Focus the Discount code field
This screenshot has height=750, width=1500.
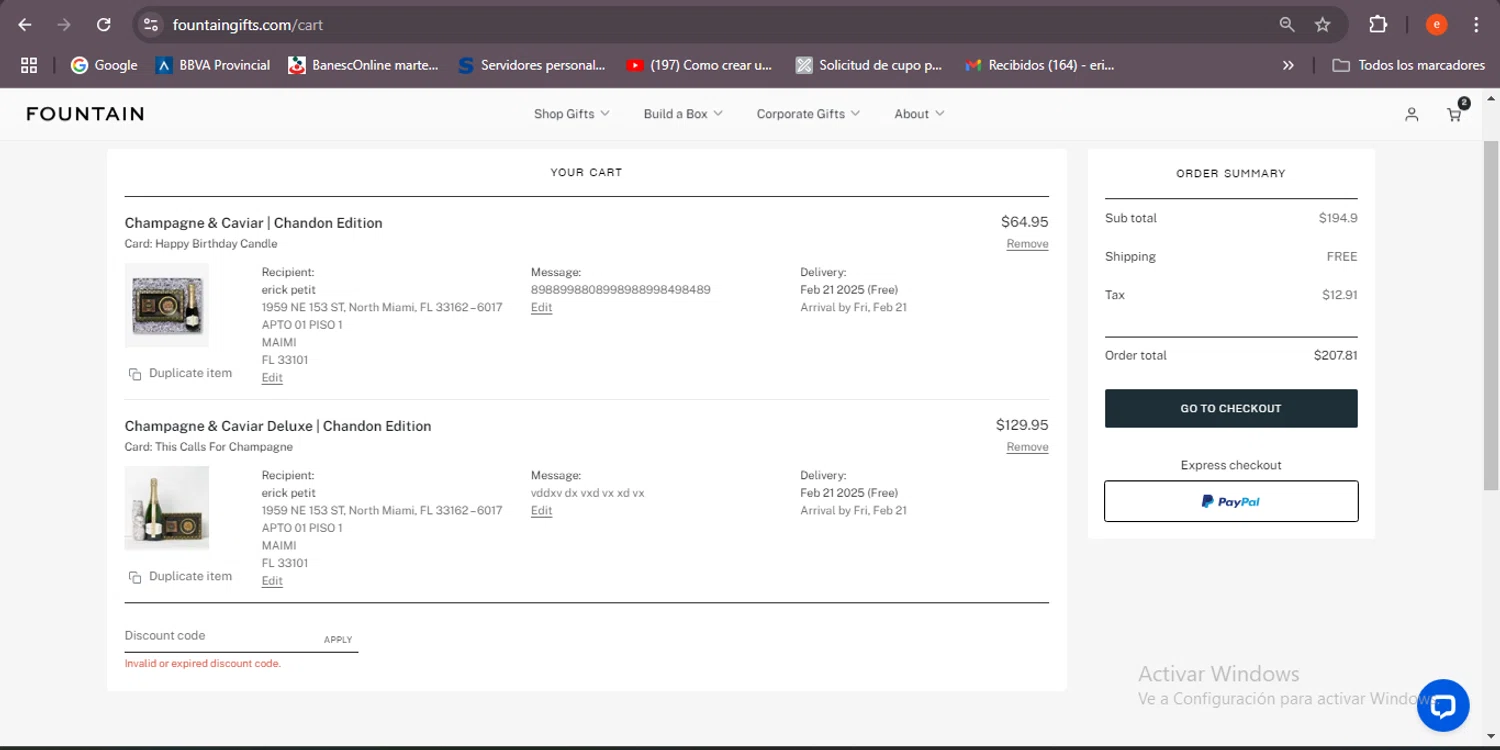pyautogui.click(x=218, y=636)
